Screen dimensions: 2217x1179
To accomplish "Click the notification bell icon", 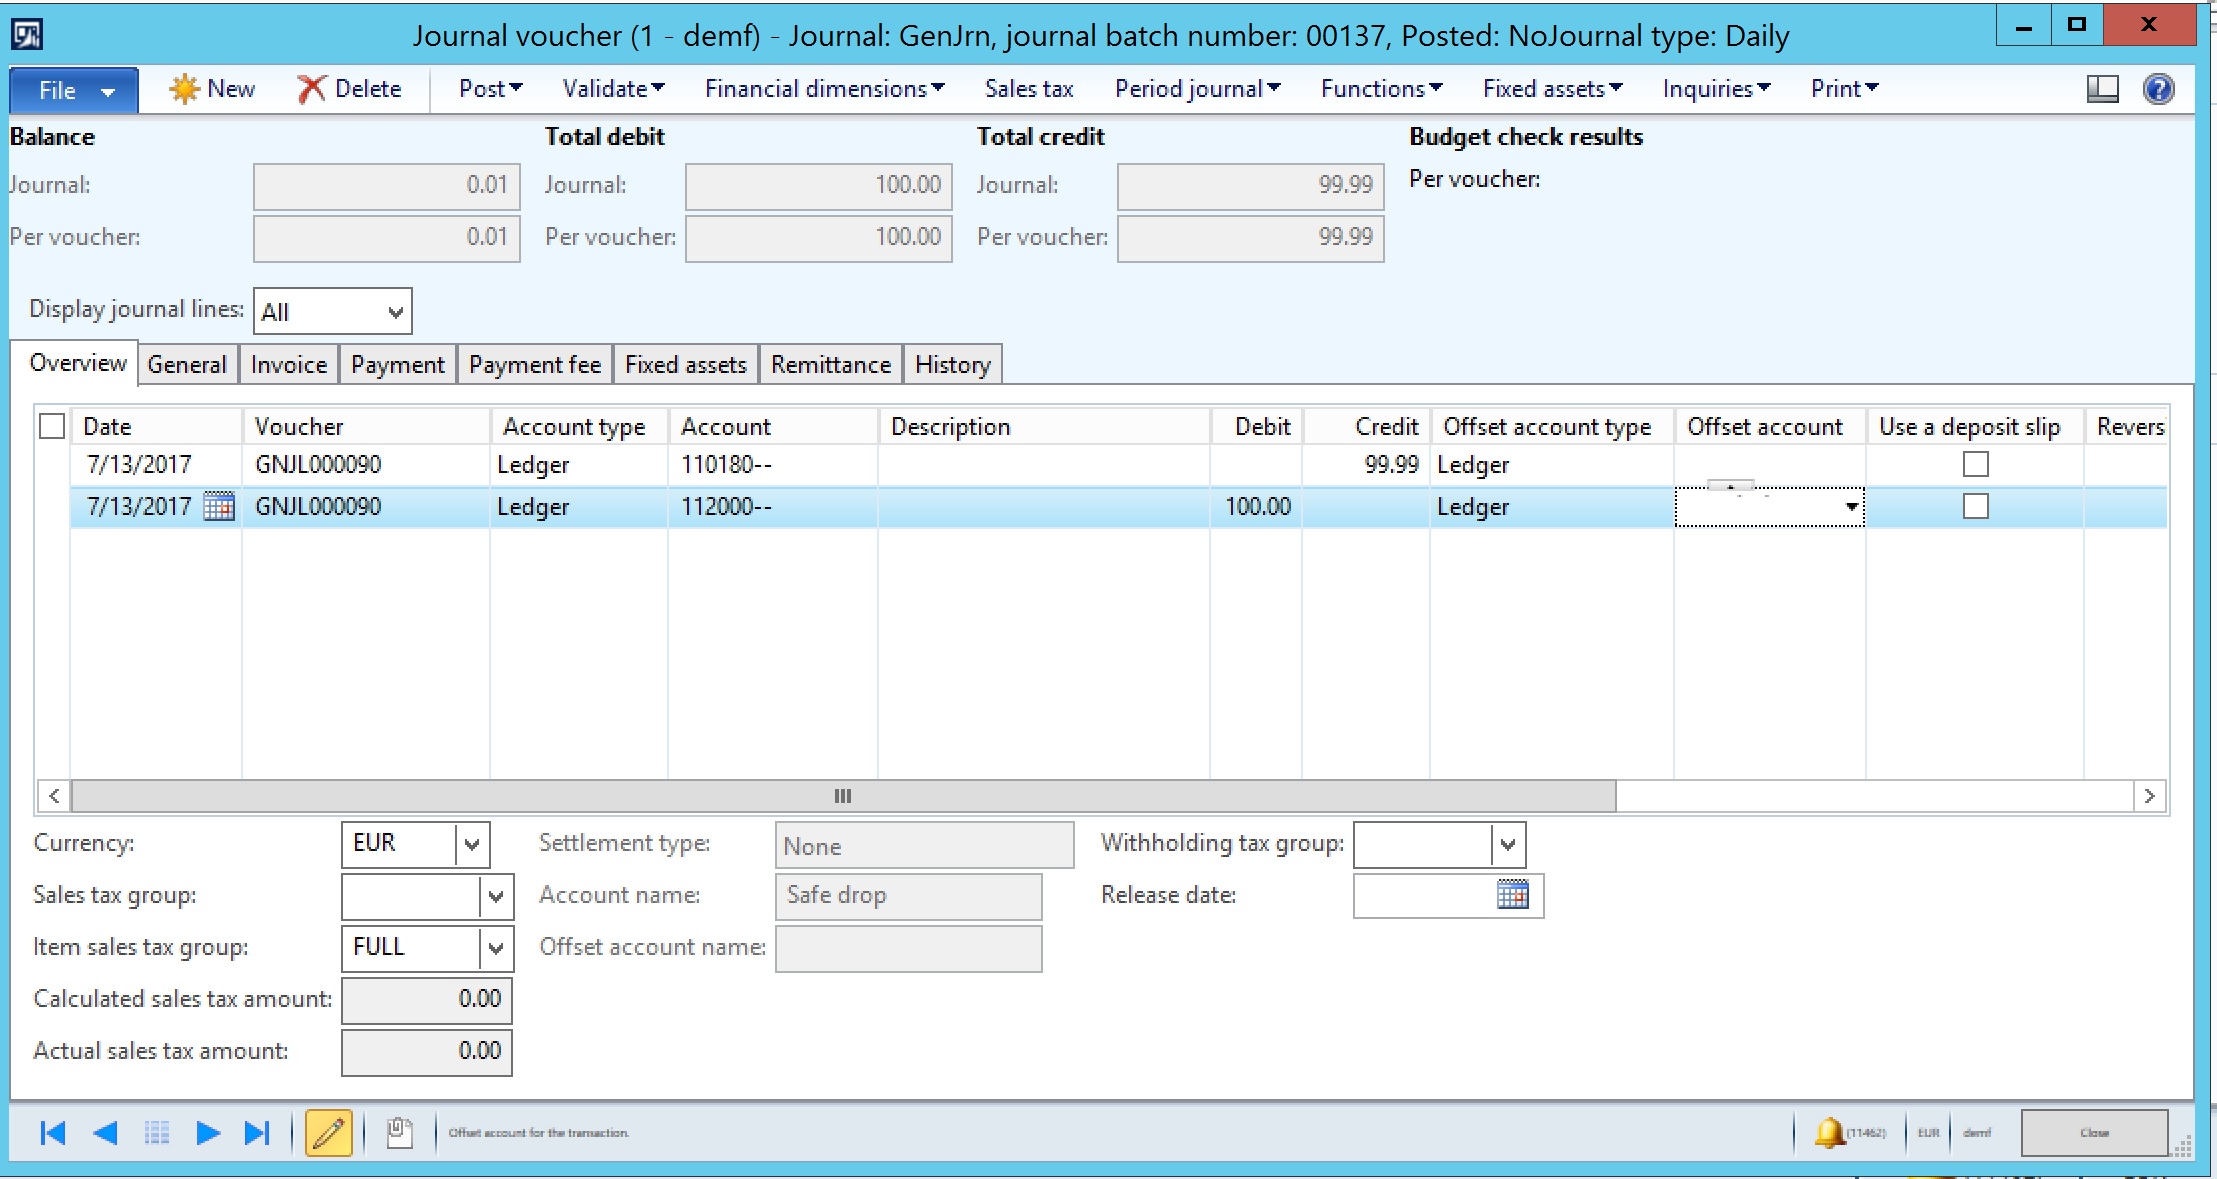I will coord(1828,1132).
